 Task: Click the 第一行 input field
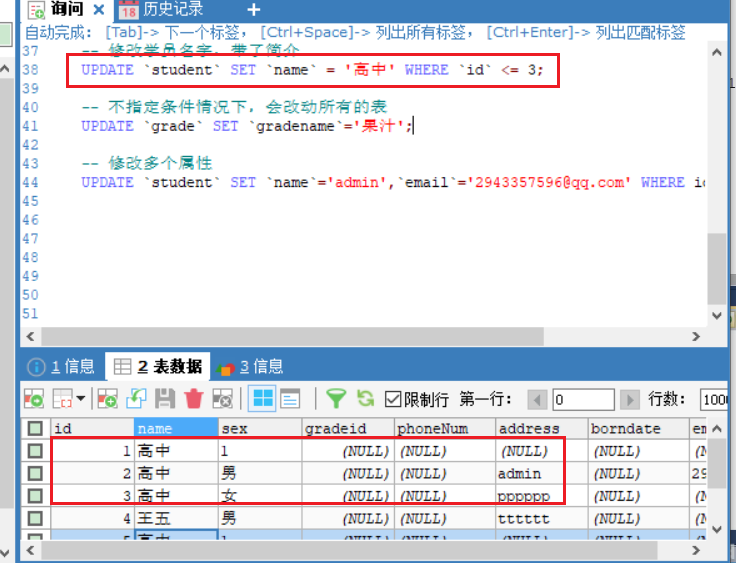(583, 400)
